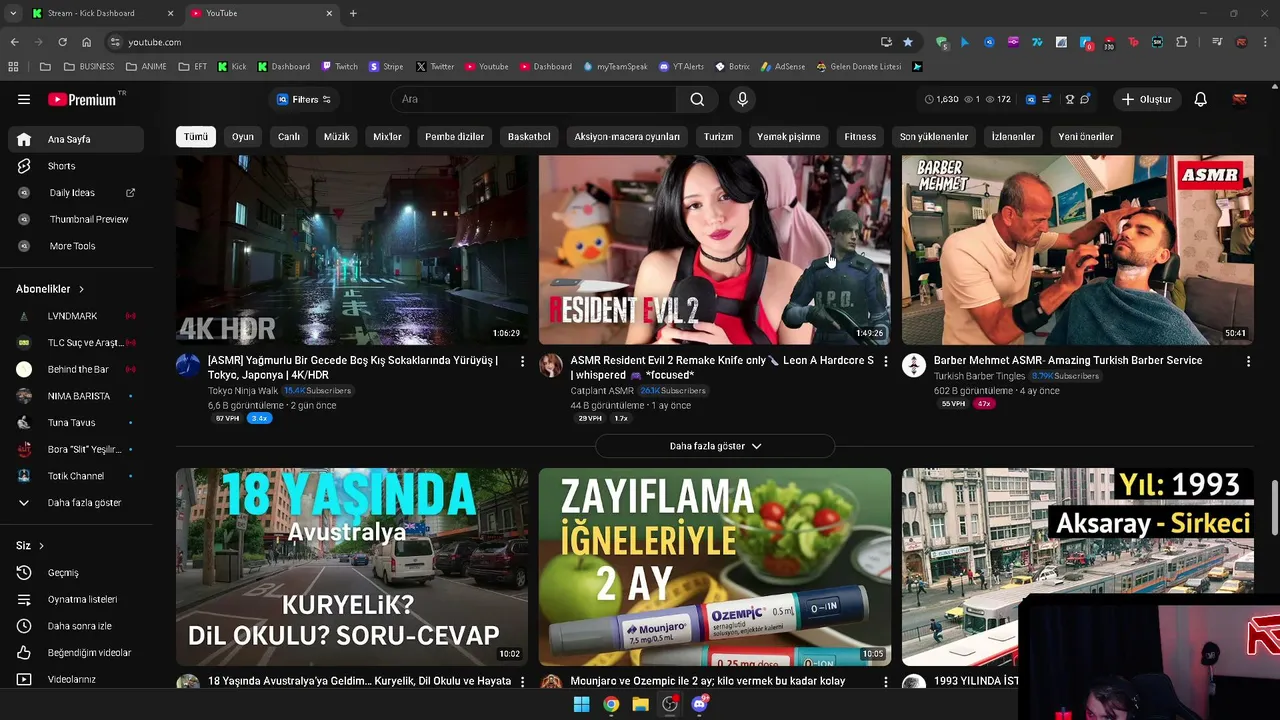
Task: Open the Stripe bookmark
Action: tap(386, 67)
